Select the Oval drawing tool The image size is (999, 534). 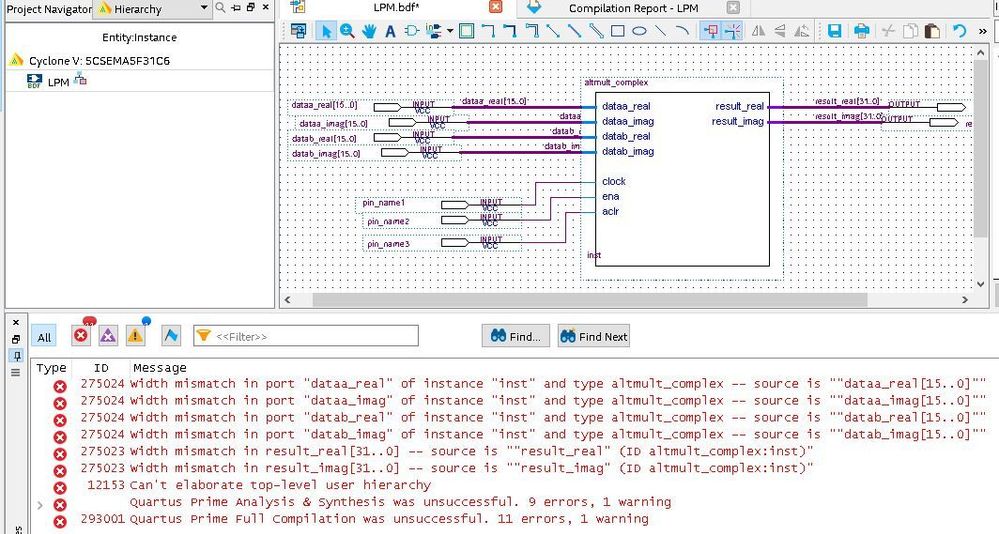coord(639,31)
